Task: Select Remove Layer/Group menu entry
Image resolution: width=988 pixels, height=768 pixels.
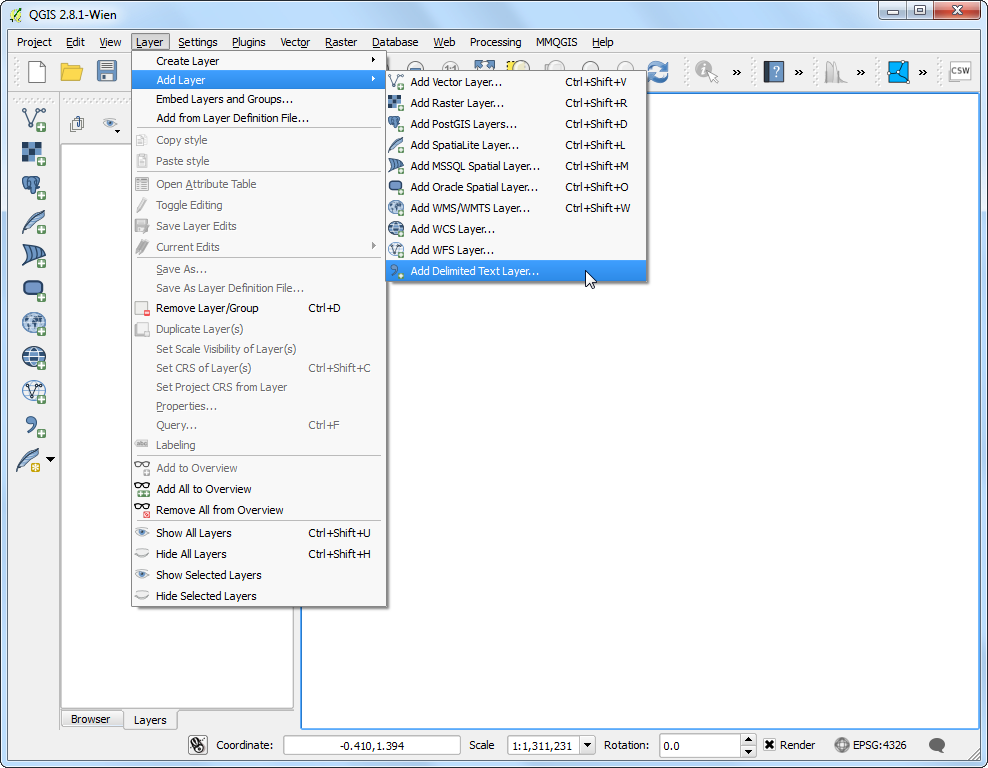Action: (258, 308)
